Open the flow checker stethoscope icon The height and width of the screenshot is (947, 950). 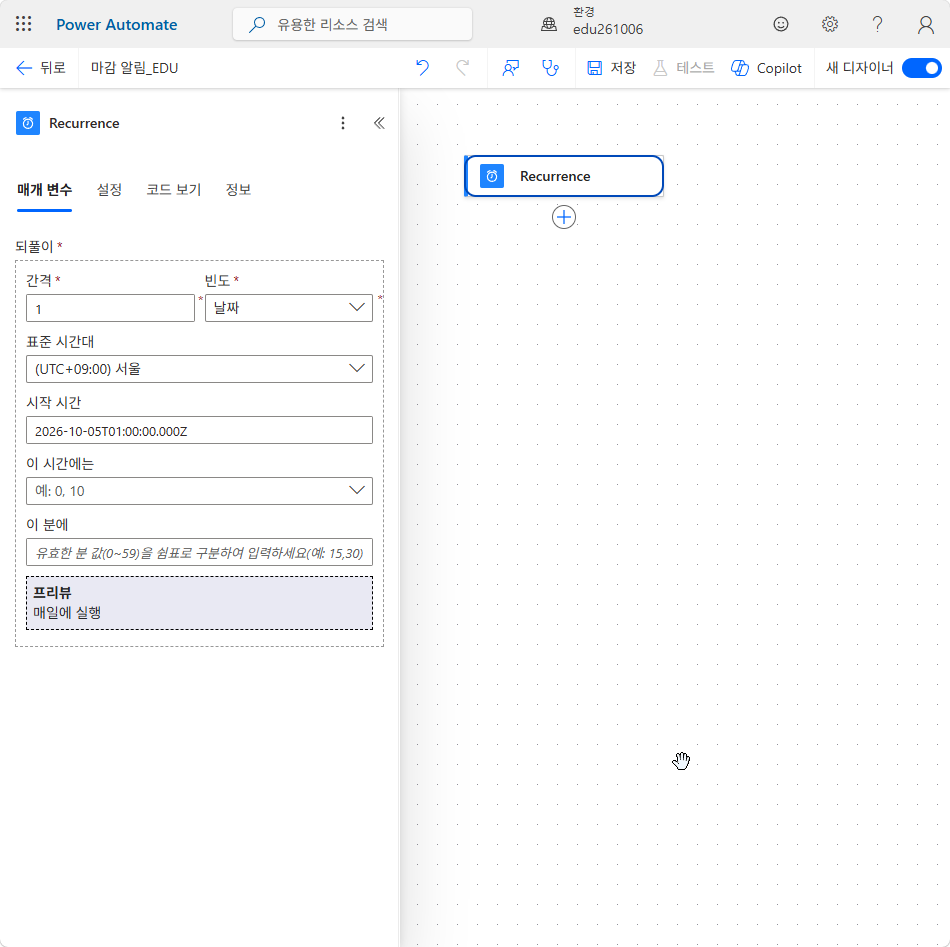(x=550, y=68)
